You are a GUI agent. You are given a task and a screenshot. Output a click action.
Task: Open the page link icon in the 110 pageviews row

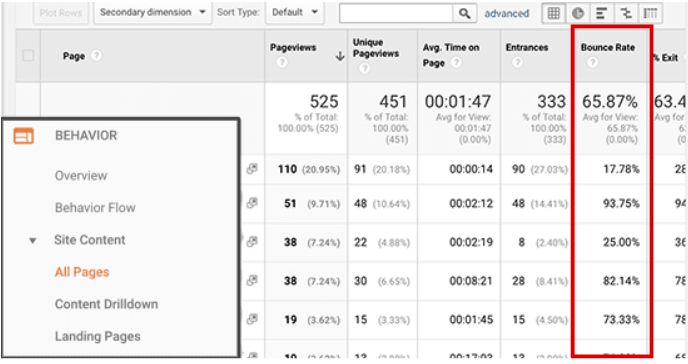[x=252, y=168]
